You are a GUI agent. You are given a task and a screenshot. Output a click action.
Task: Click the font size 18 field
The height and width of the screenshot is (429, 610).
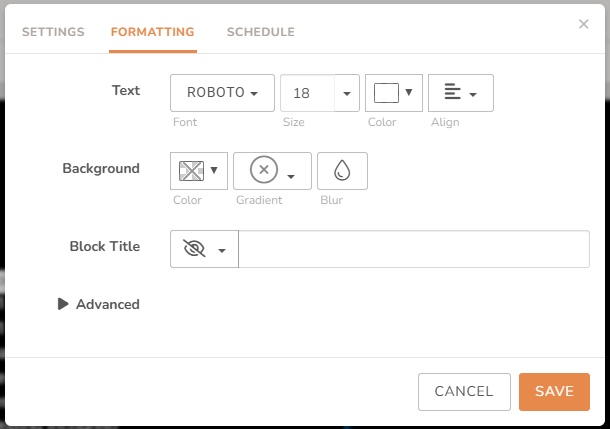point(307,93)
